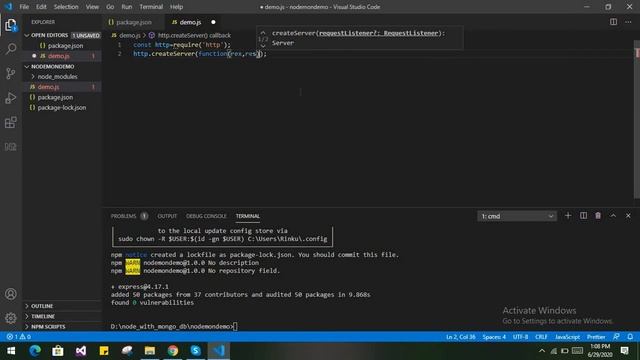Open the Source Control view
The height and width of the screenshot is (360, 640).
click(11, 73)
